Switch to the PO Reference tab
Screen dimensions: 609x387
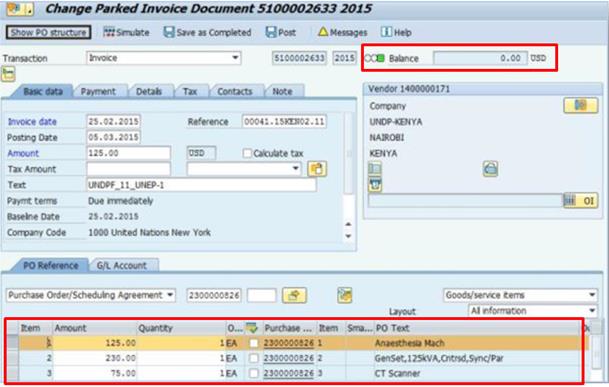50,265
